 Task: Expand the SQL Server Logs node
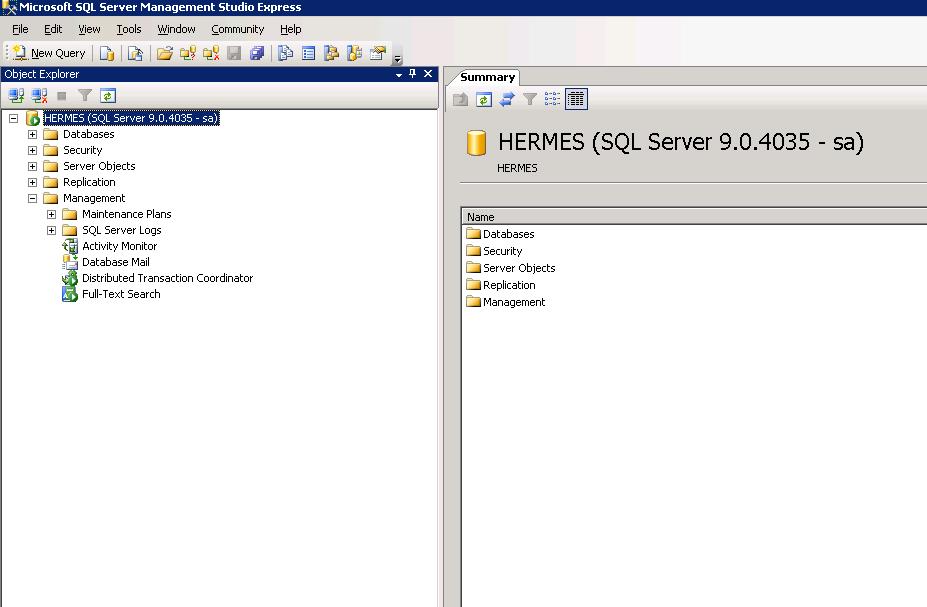pos(51,229)
